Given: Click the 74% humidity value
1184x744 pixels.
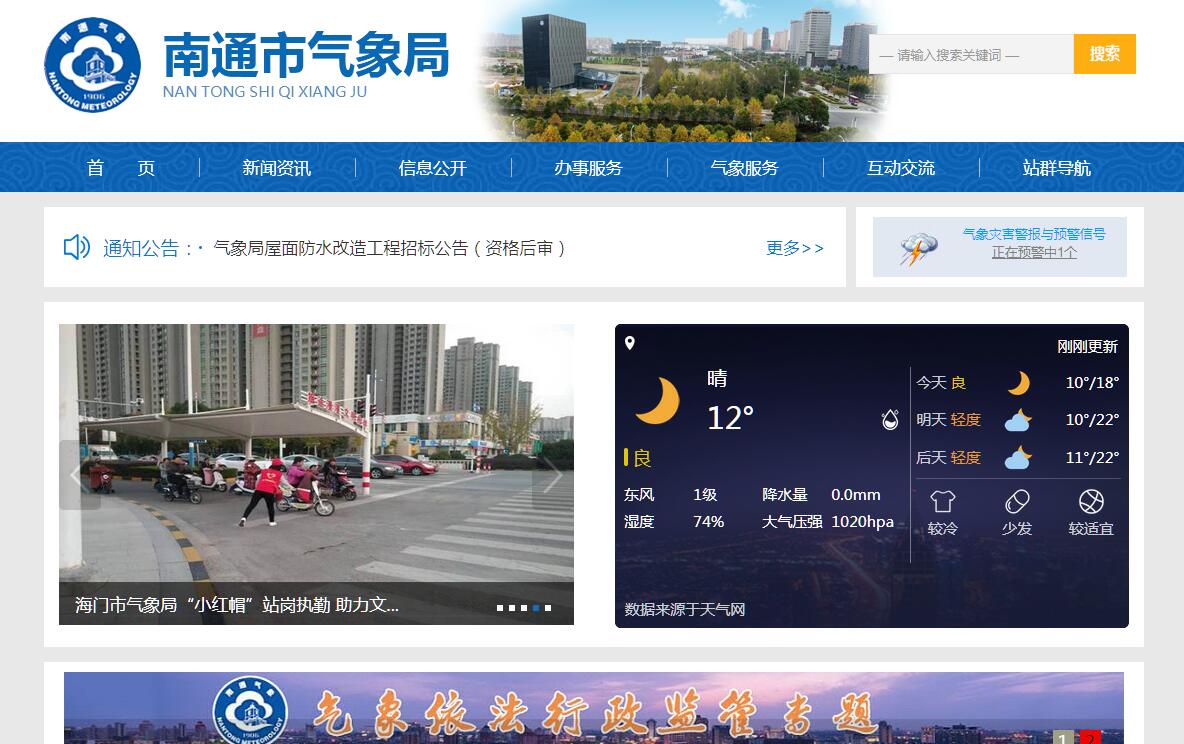Looking at the screenshot, I should [x=708, y=522].
